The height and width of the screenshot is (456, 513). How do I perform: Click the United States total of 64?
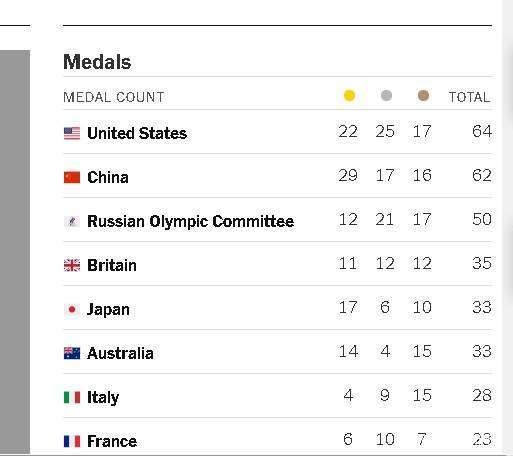click(482, 131)
